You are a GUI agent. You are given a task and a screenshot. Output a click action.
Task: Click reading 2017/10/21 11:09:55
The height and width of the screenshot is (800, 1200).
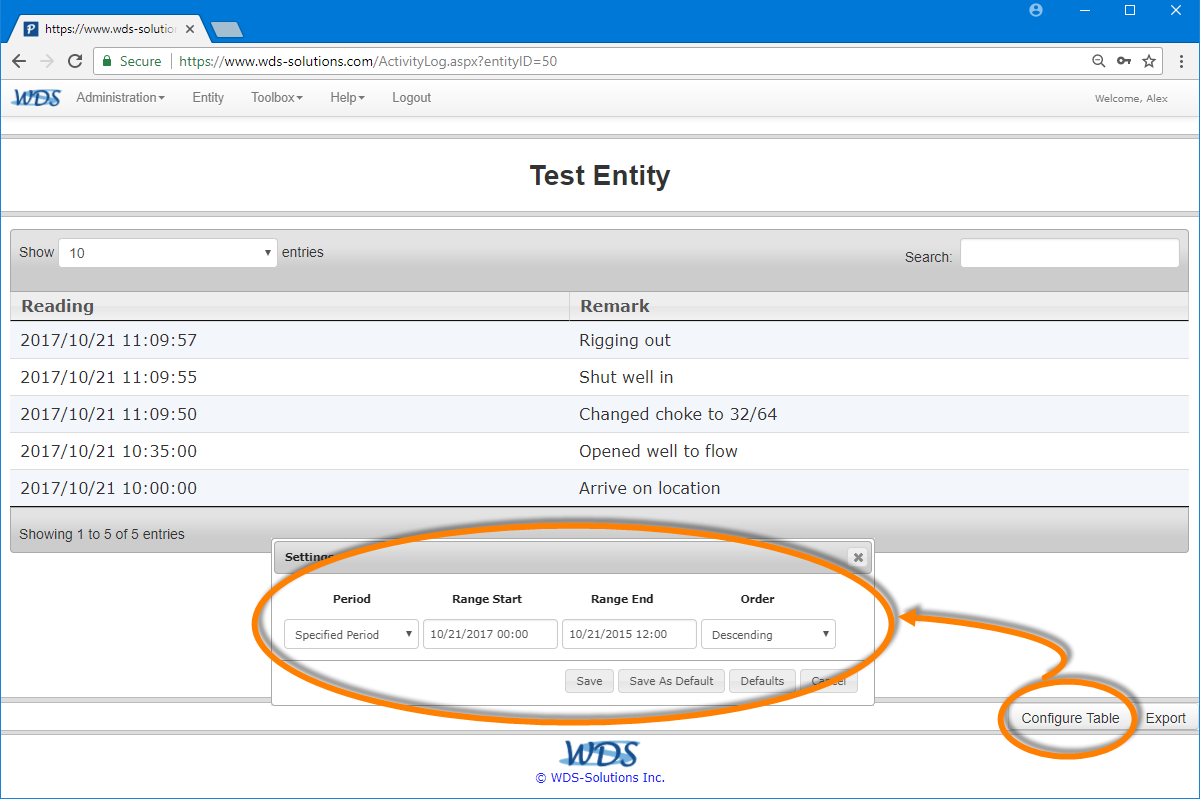pos(109,377)
